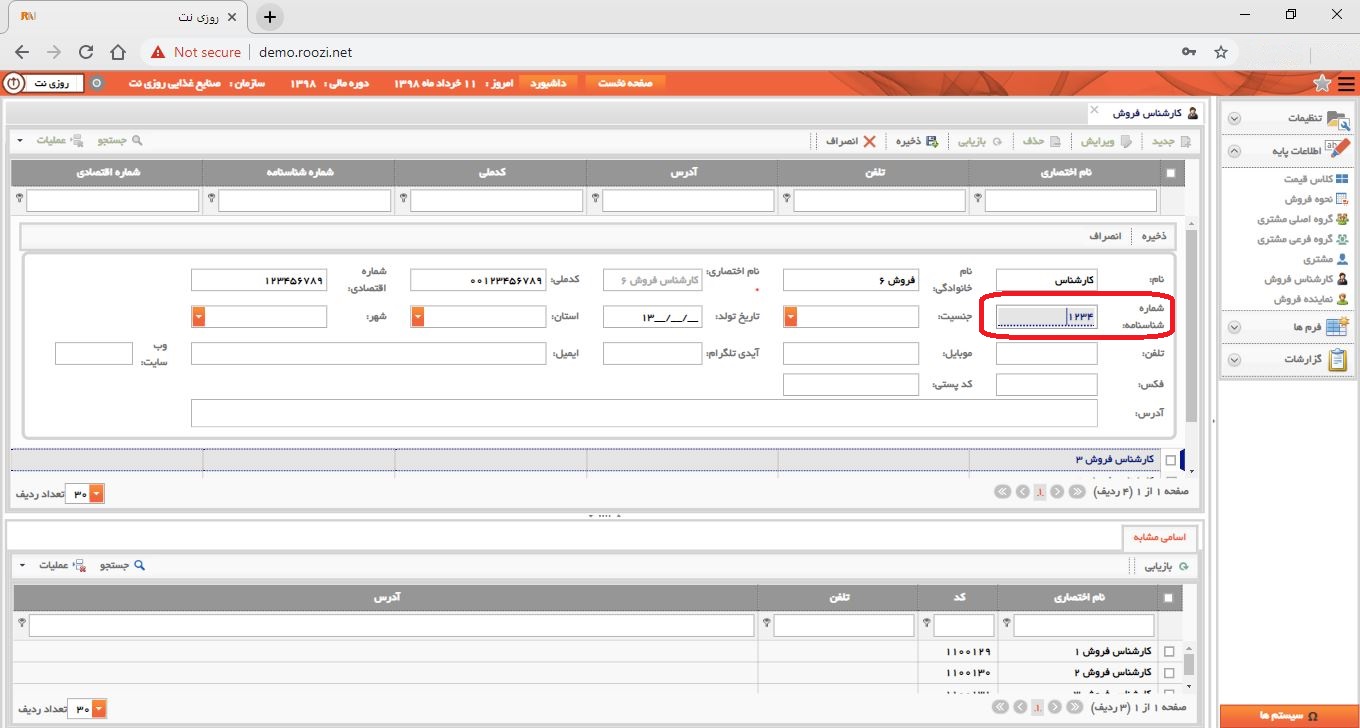
Task: Tick کارشناس فروش ۲ checkbox in اسامی مشابه grid
Action: point(1170,673)
